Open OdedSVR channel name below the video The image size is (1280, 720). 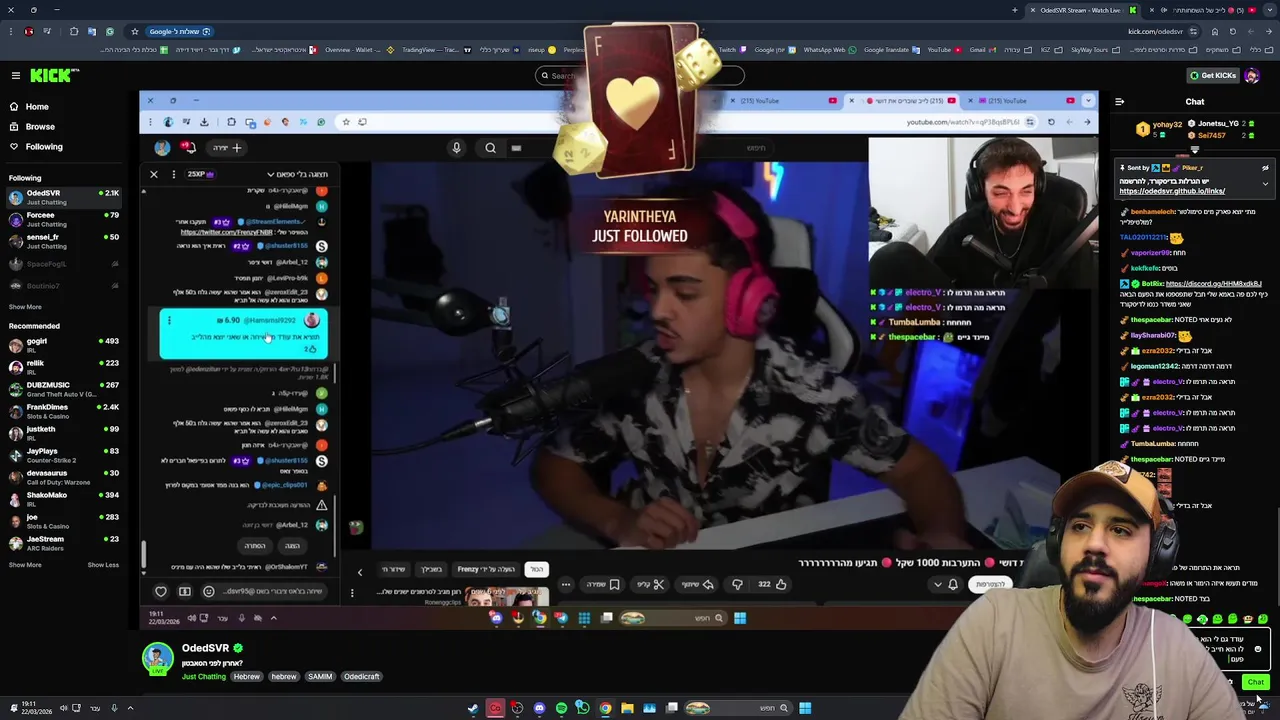(205, 648)
